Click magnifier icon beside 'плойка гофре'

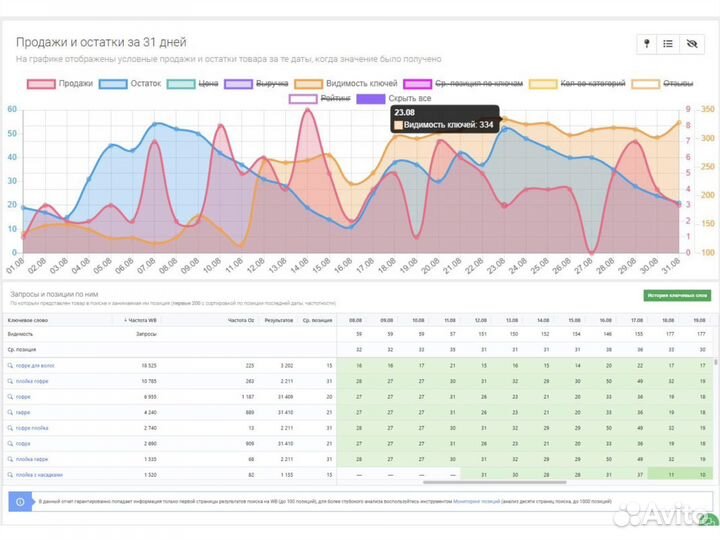11,381
